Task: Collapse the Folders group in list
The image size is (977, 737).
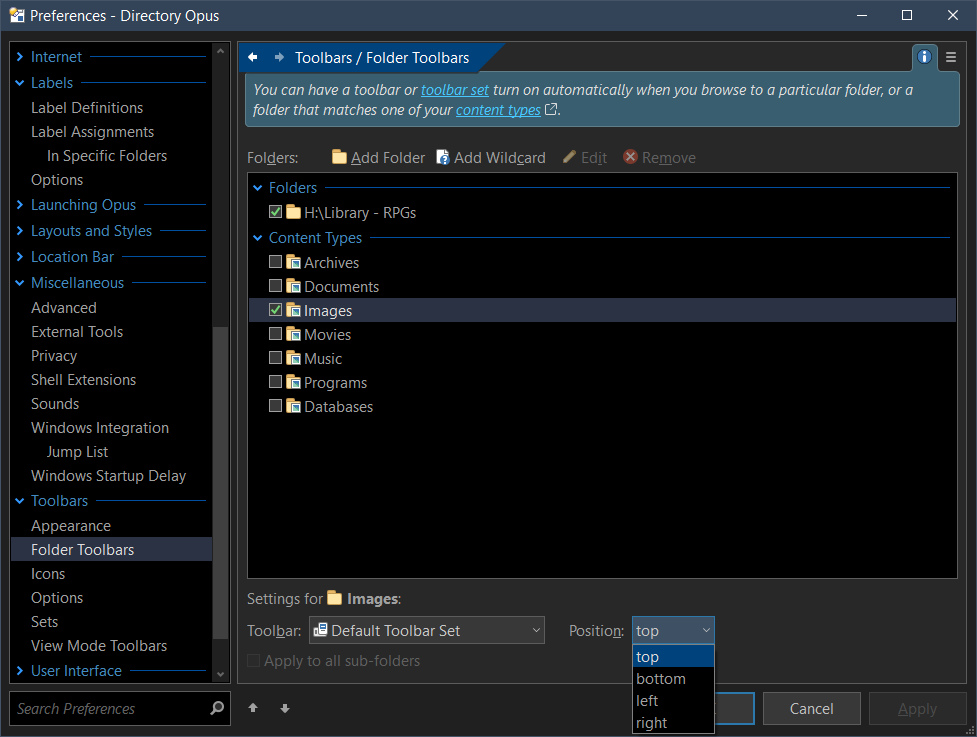Action: click(258, 188)
